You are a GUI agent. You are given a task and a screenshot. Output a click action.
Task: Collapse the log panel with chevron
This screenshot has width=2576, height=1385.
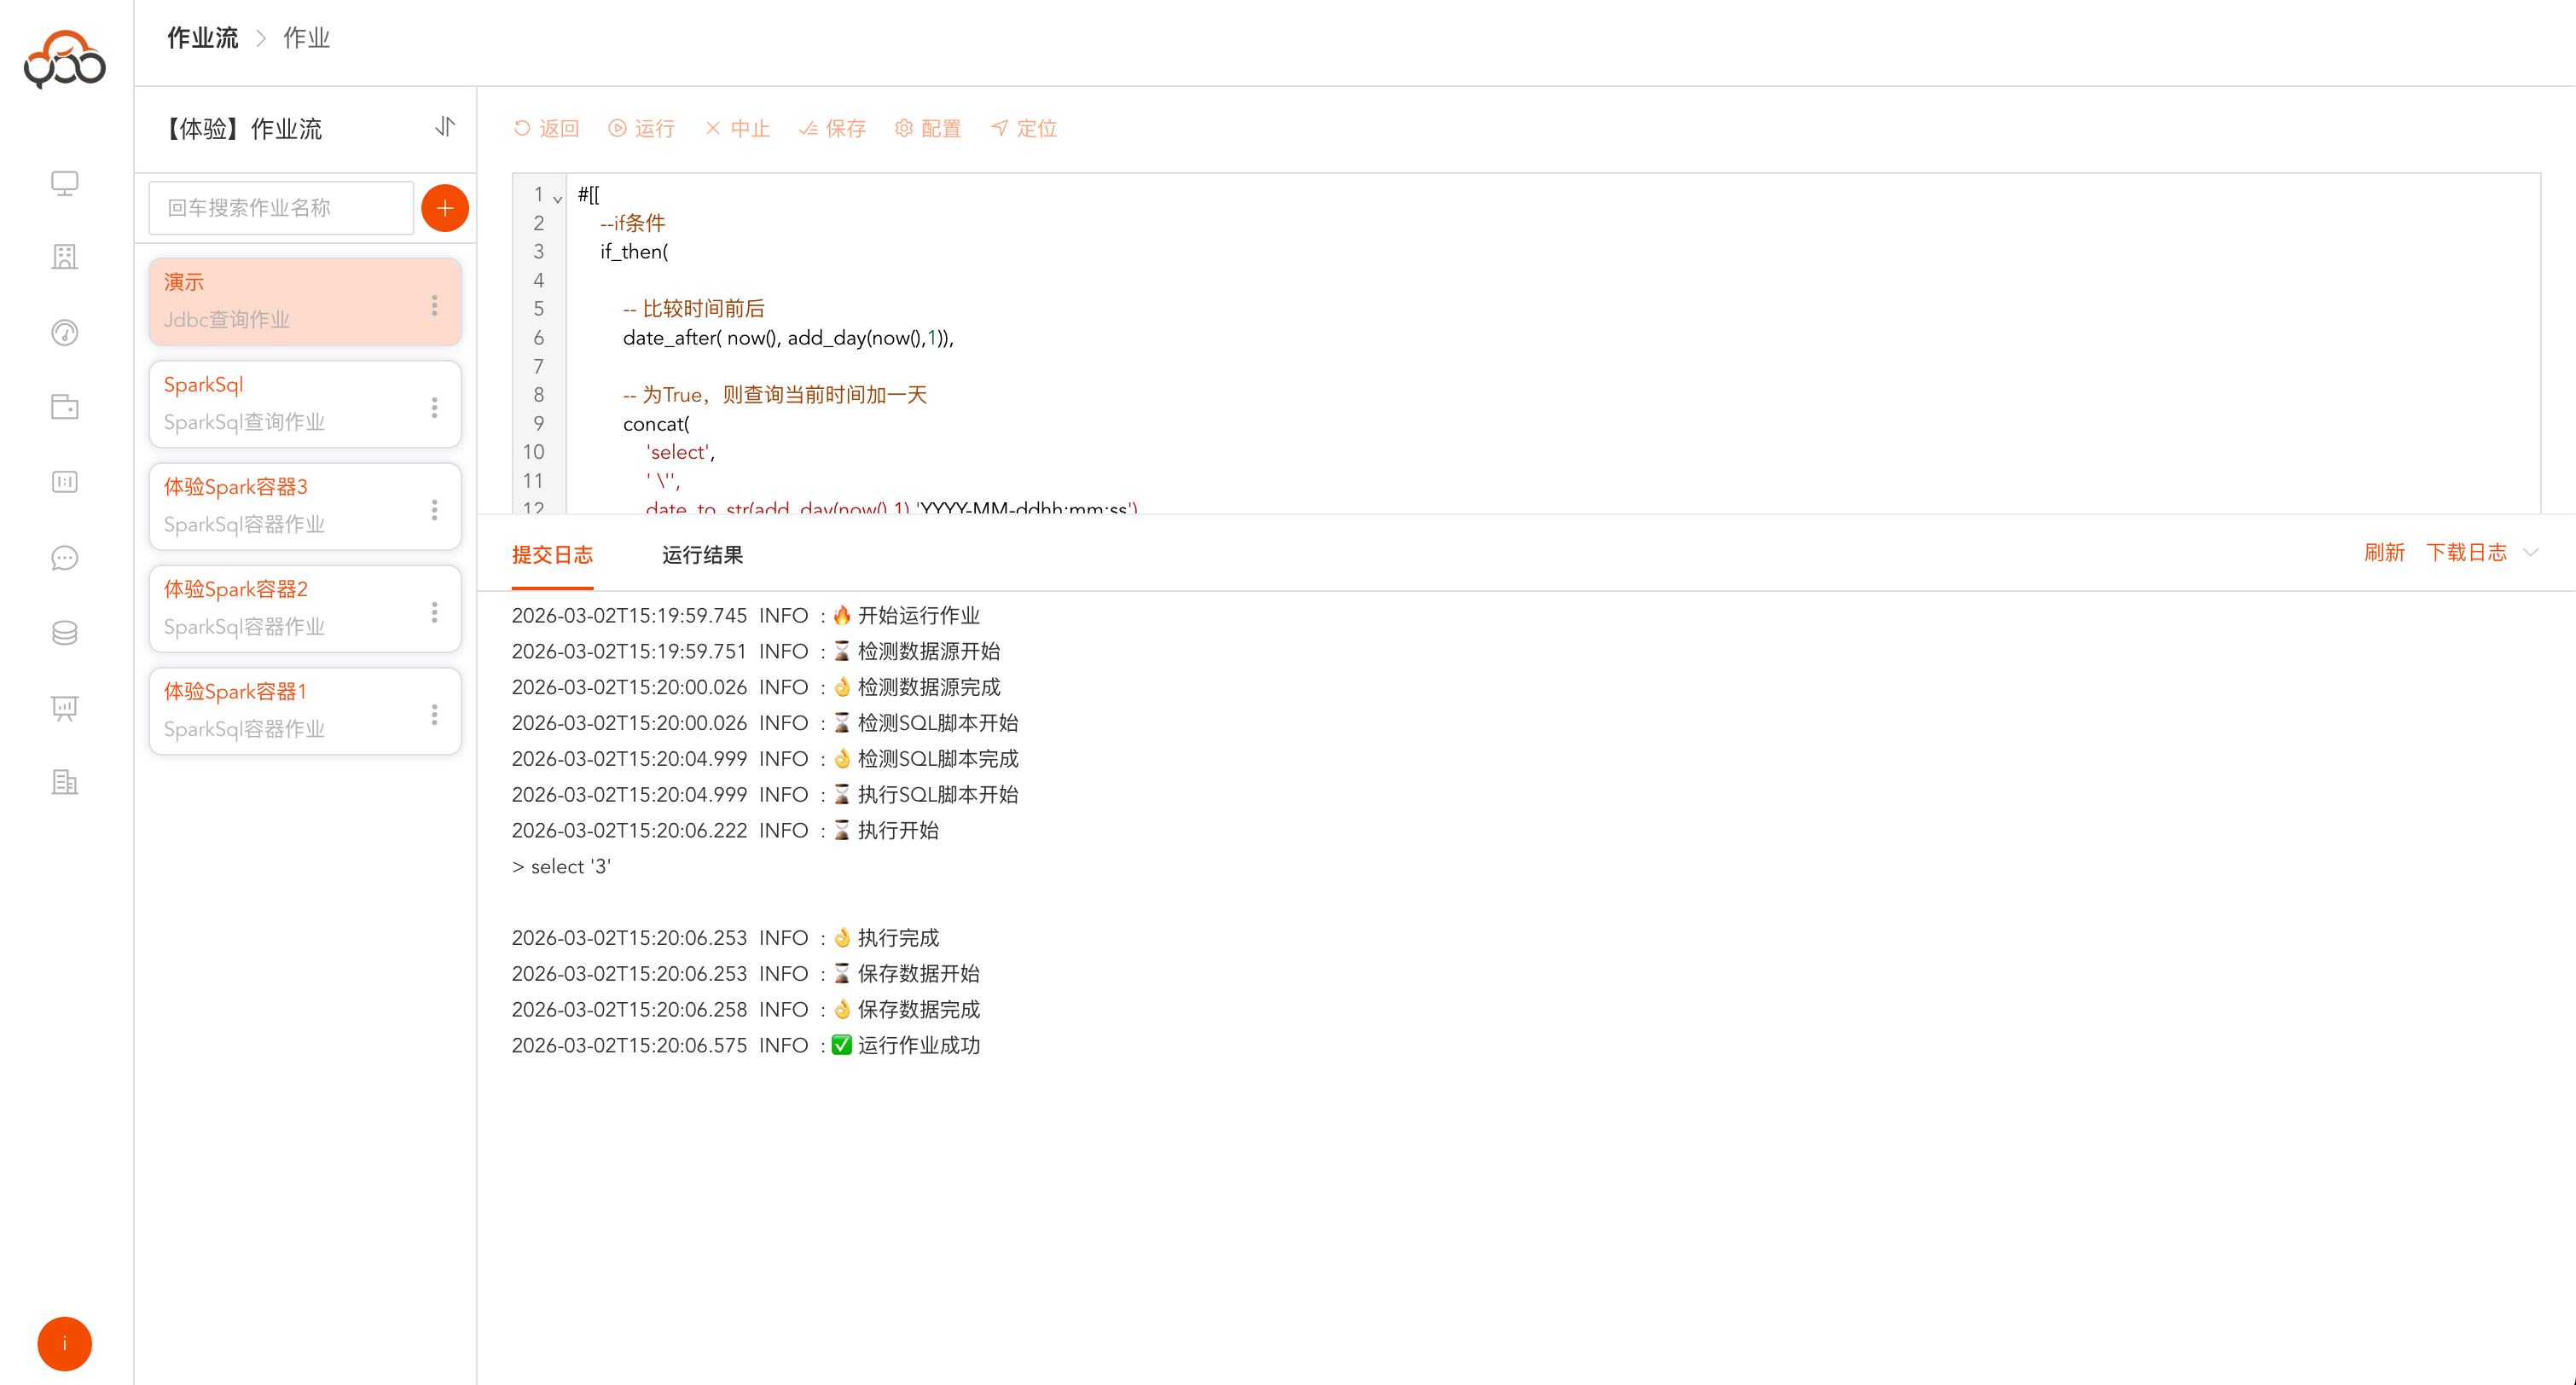point(2531,552)
